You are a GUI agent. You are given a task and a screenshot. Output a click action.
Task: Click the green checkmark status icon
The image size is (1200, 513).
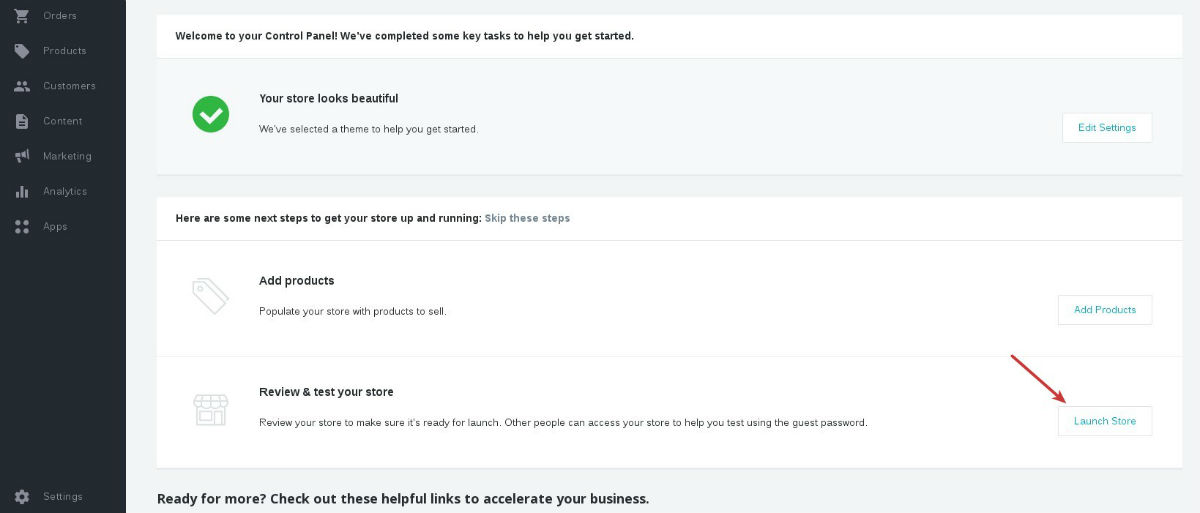click(x=211, y=114)
